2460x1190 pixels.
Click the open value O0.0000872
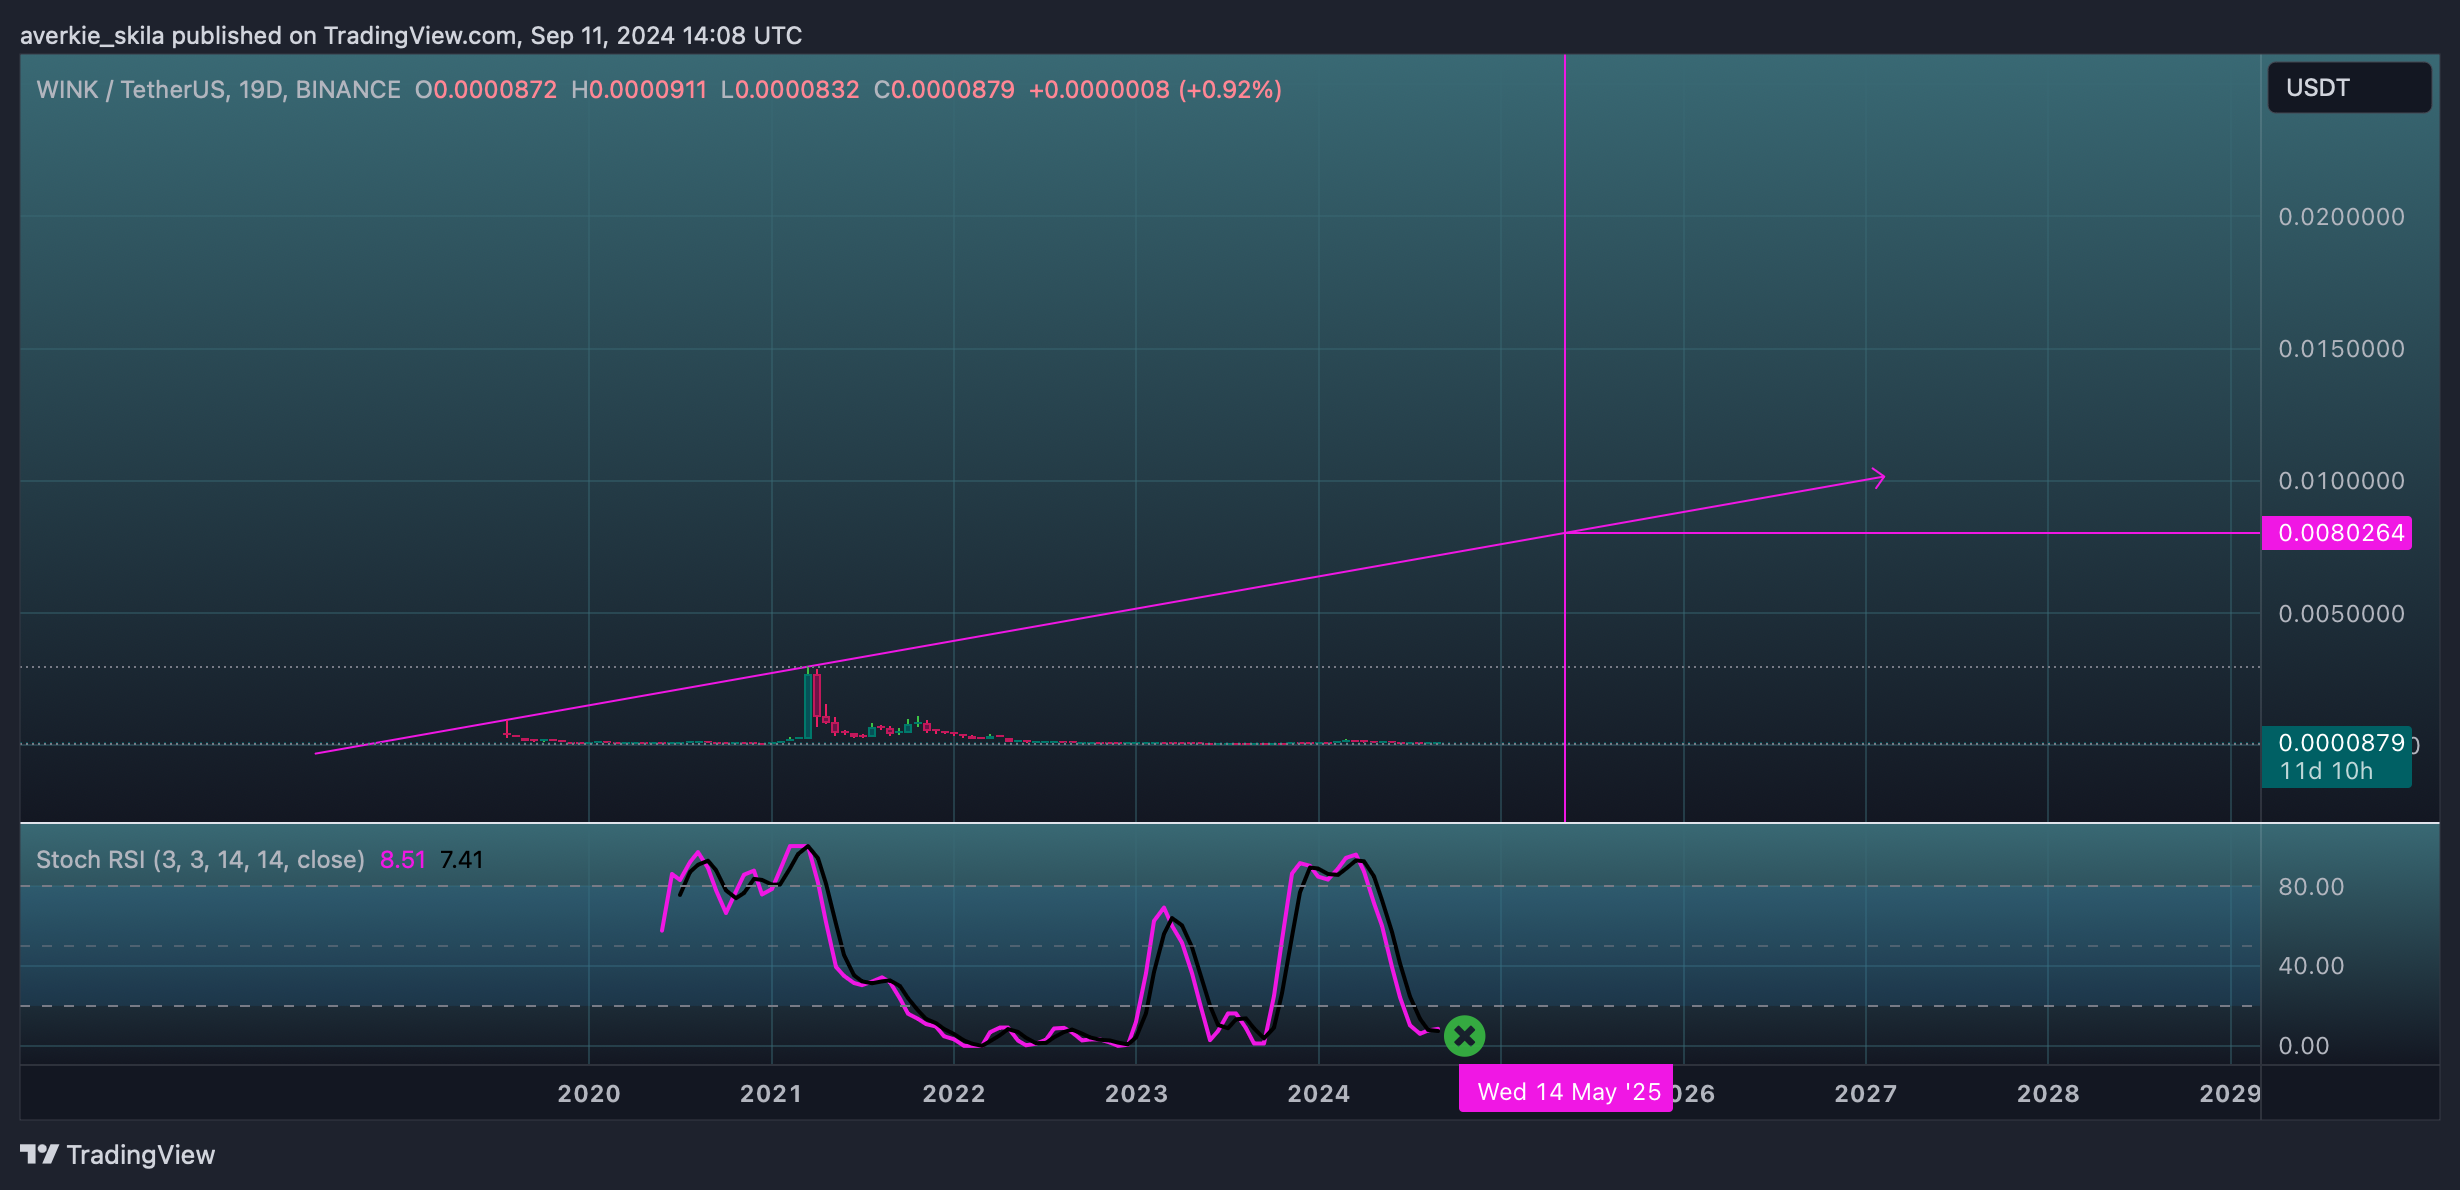click(486, 90)
